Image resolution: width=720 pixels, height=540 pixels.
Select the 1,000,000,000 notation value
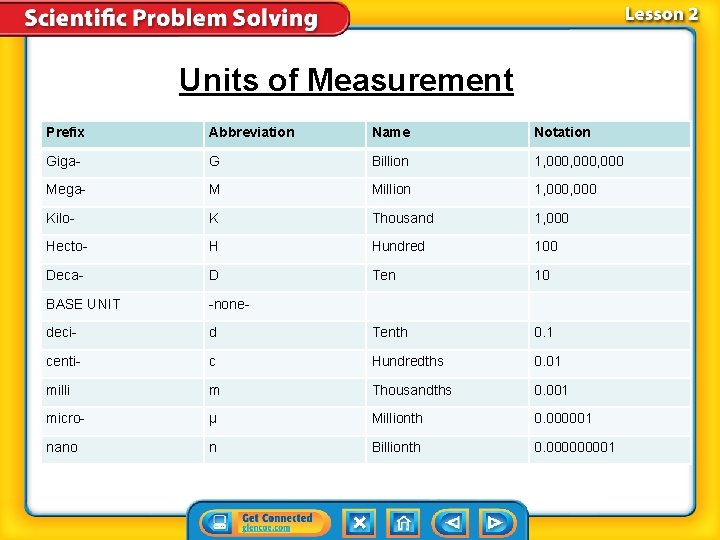(x=579, y=162)
